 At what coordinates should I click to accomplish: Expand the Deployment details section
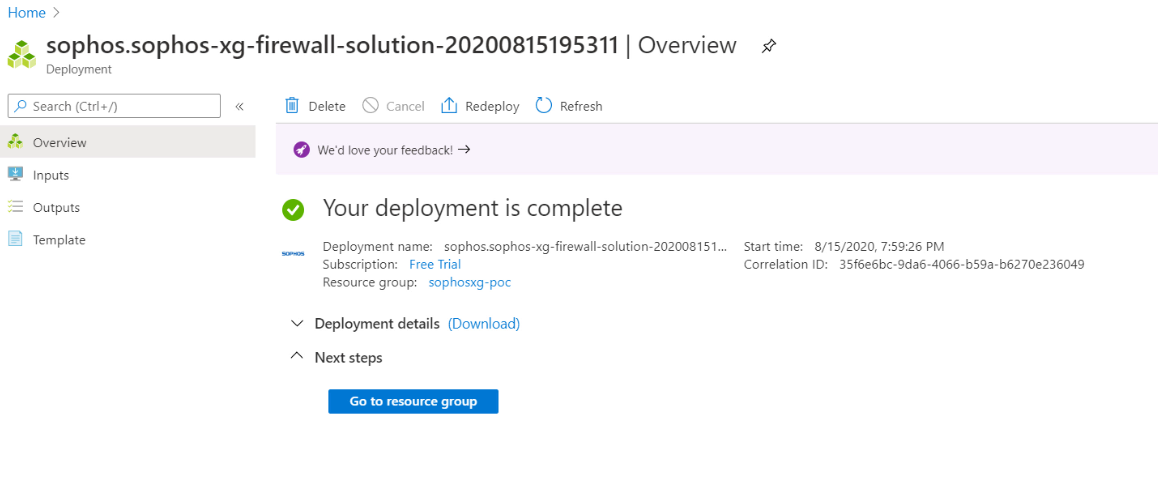pos(296,324)
